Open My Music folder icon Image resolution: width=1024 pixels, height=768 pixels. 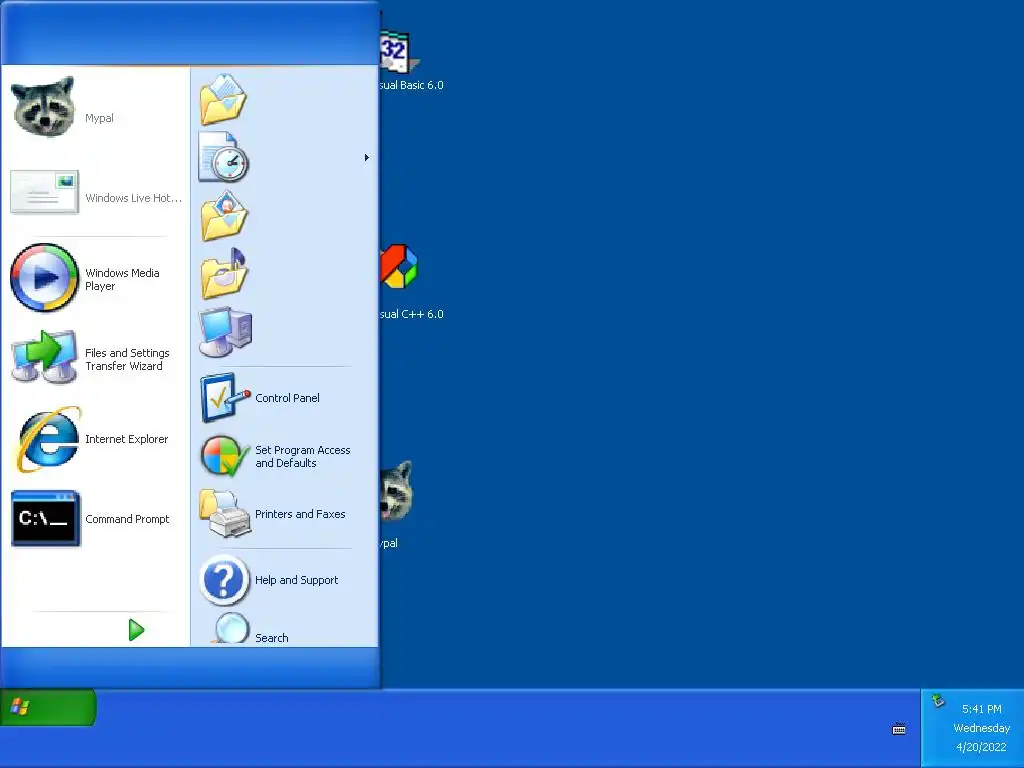pyautogui.click(x=224, y=273)
